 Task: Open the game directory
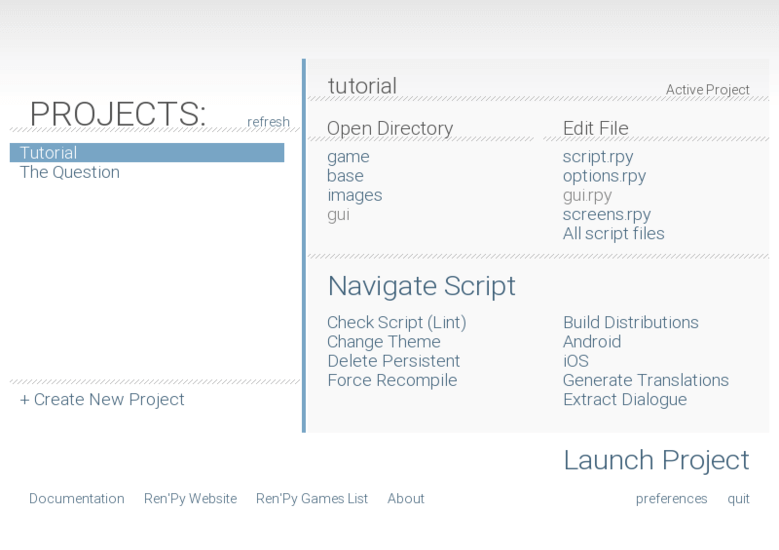[x=348, y=157]
